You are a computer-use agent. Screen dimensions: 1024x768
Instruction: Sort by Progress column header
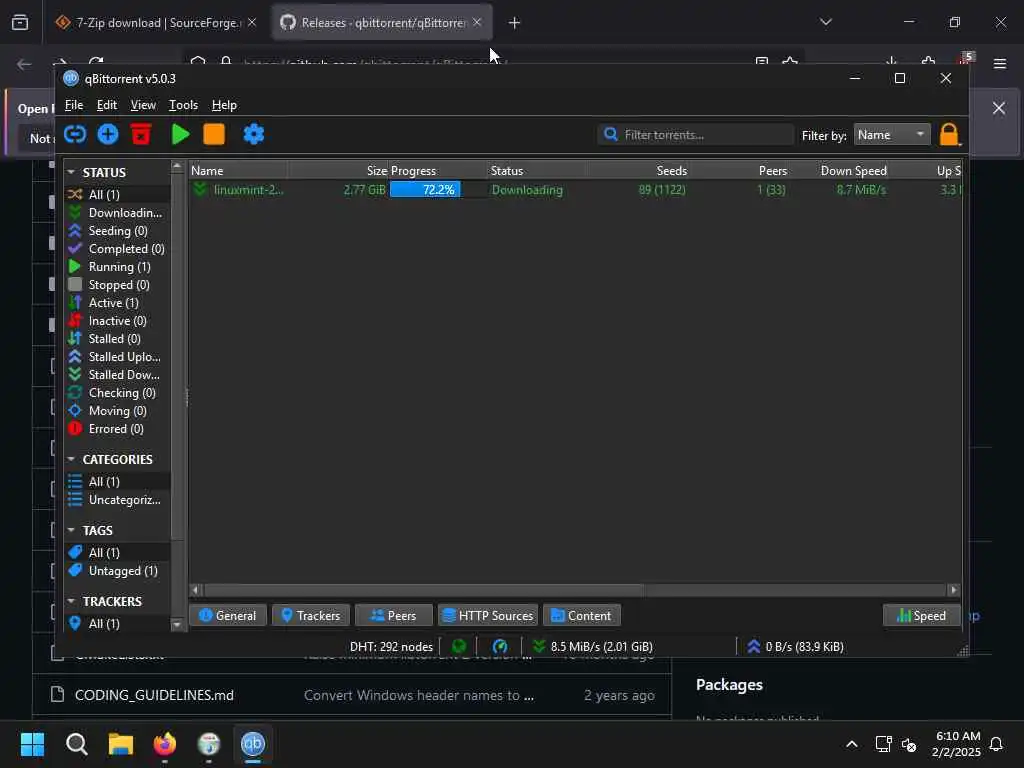(x=438, y=170)
